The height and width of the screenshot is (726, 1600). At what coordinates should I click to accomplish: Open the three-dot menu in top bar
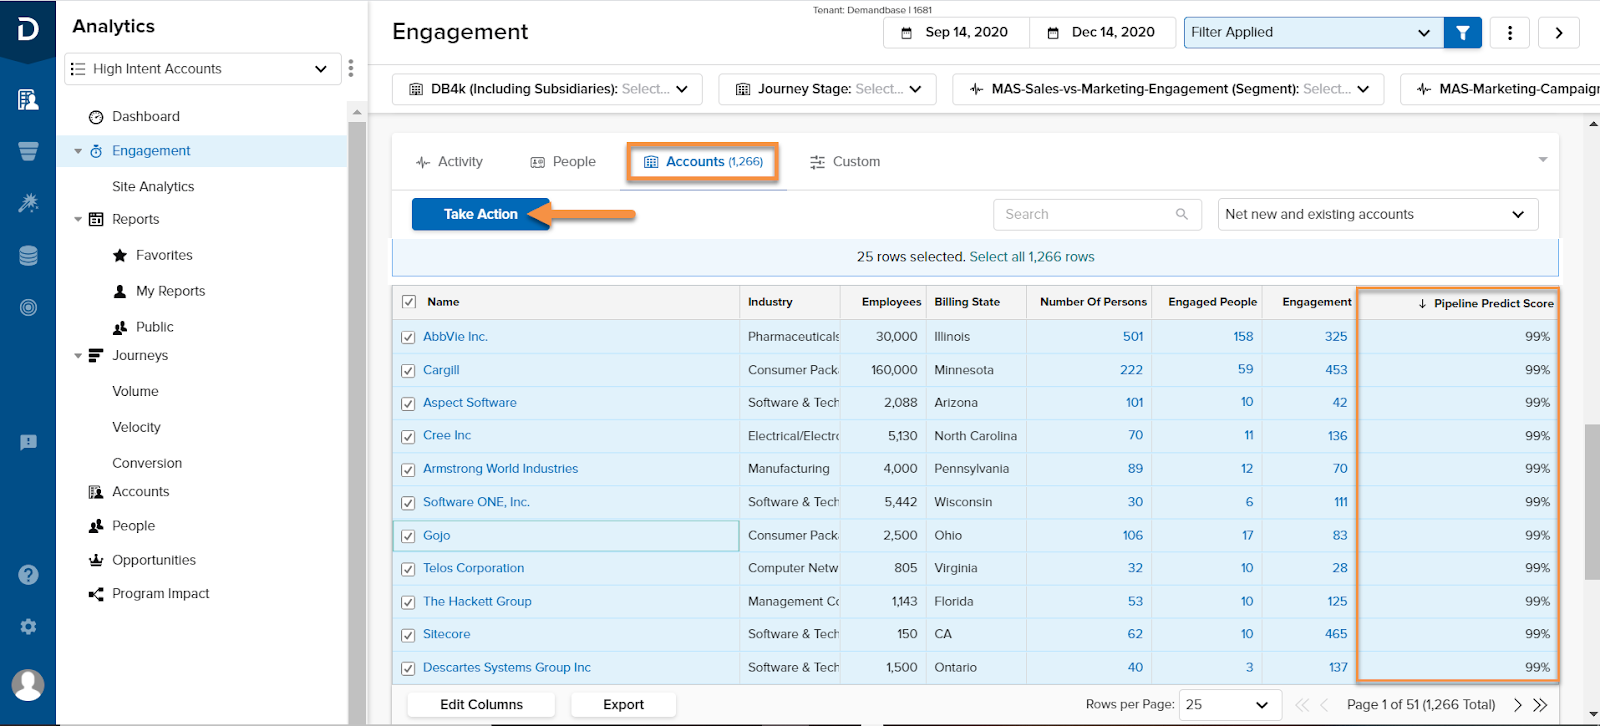(x=1510, y=32)
